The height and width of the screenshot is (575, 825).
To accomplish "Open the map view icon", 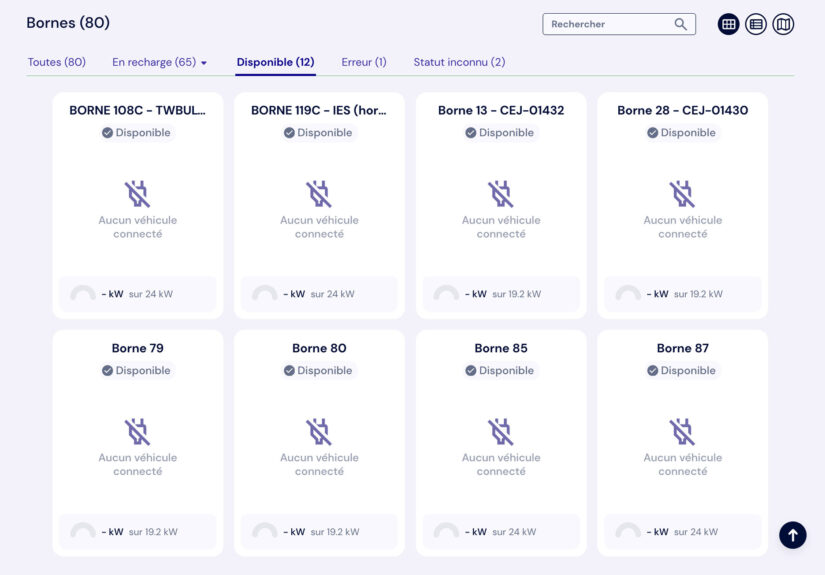I will point(783,24).
